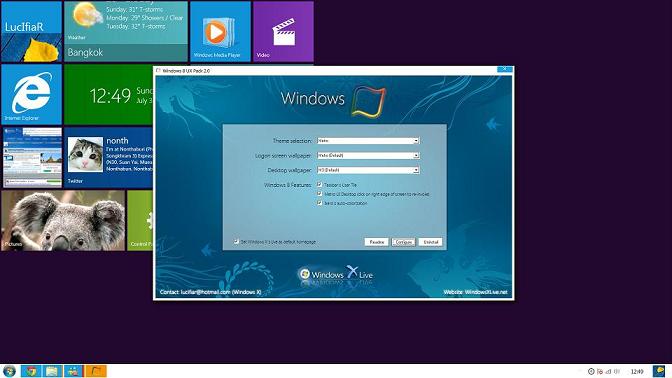Open the Internet Explorer tile
The width and height of the screenshot is (672, 378).
coord(32,95)
